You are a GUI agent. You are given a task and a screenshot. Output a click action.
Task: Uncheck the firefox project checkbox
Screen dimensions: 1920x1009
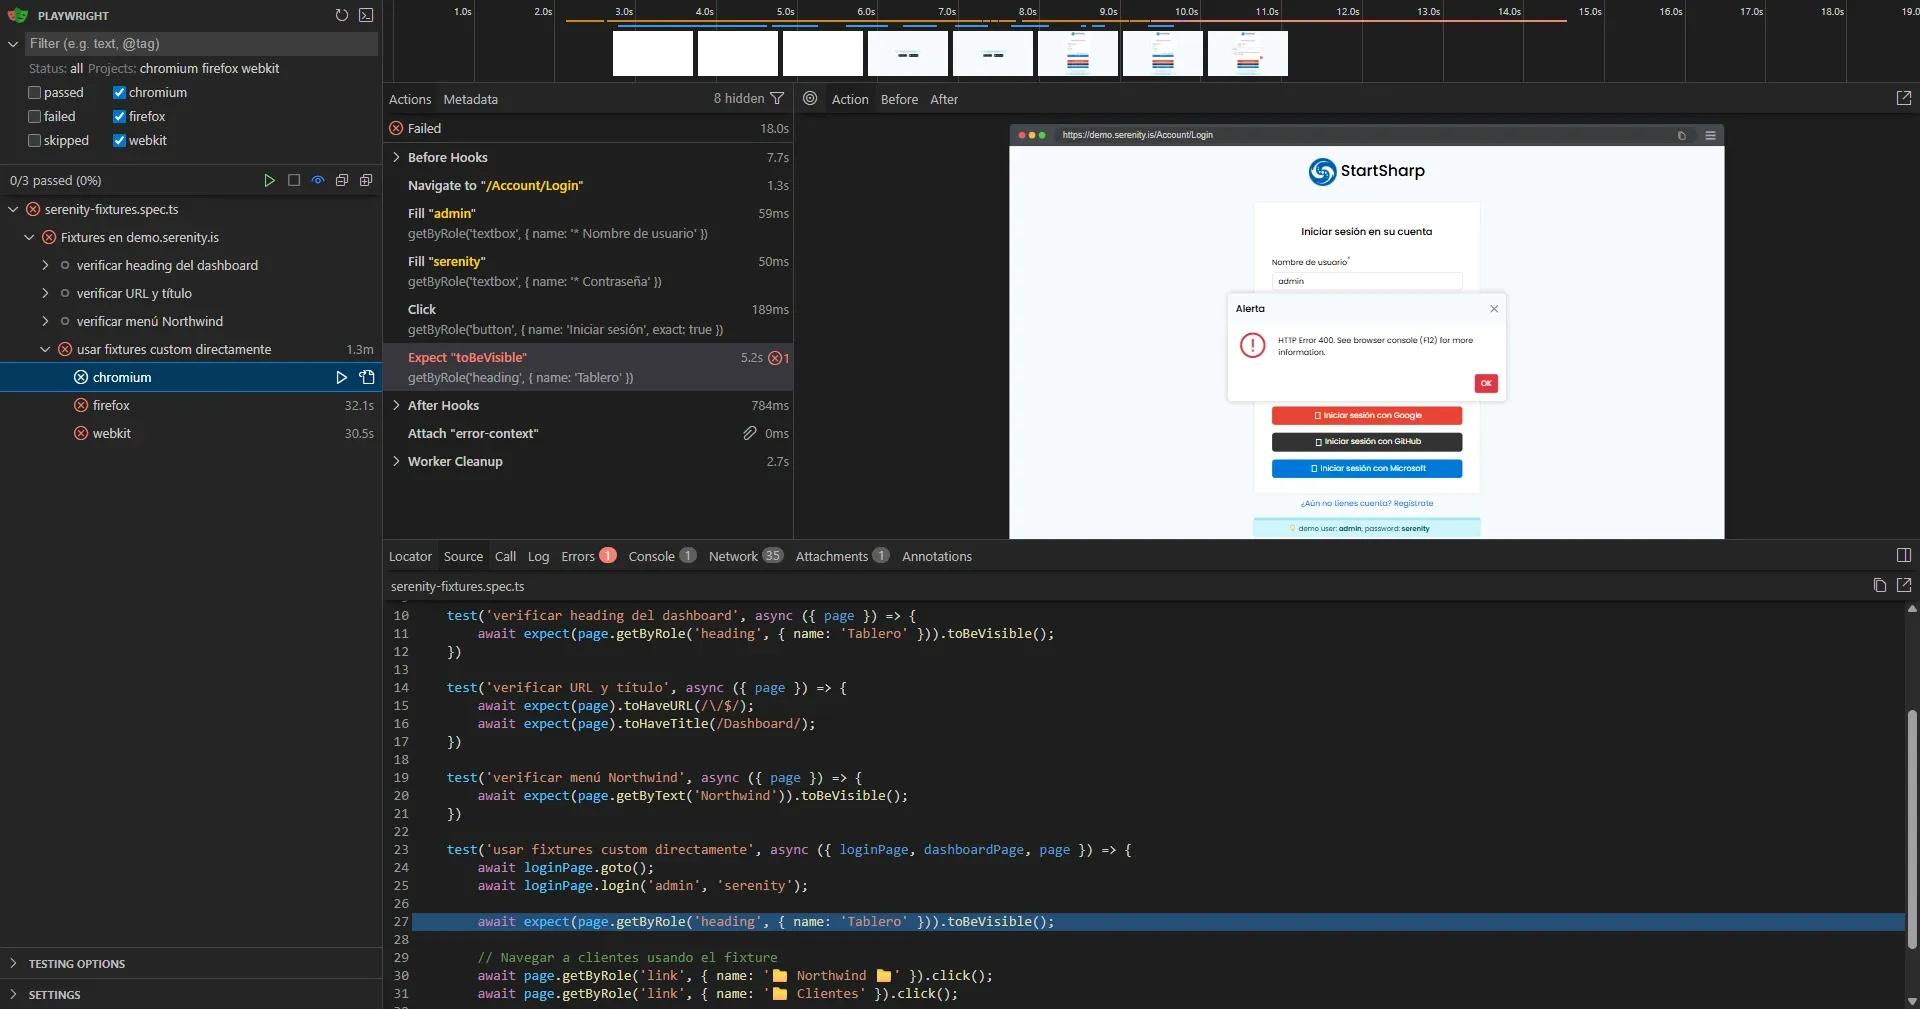click(x=120, y=116)
